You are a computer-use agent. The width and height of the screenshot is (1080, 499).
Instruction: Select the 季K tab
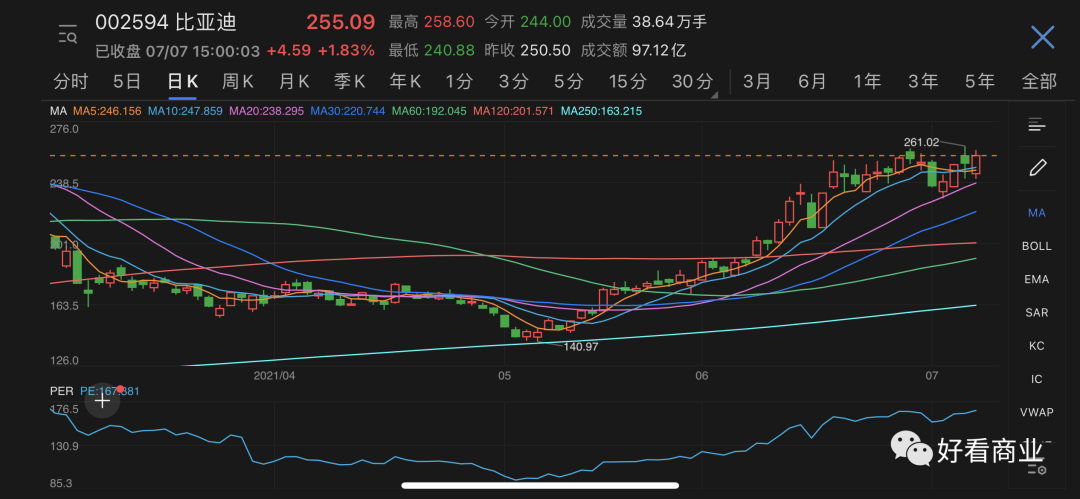tap(349, 82)
